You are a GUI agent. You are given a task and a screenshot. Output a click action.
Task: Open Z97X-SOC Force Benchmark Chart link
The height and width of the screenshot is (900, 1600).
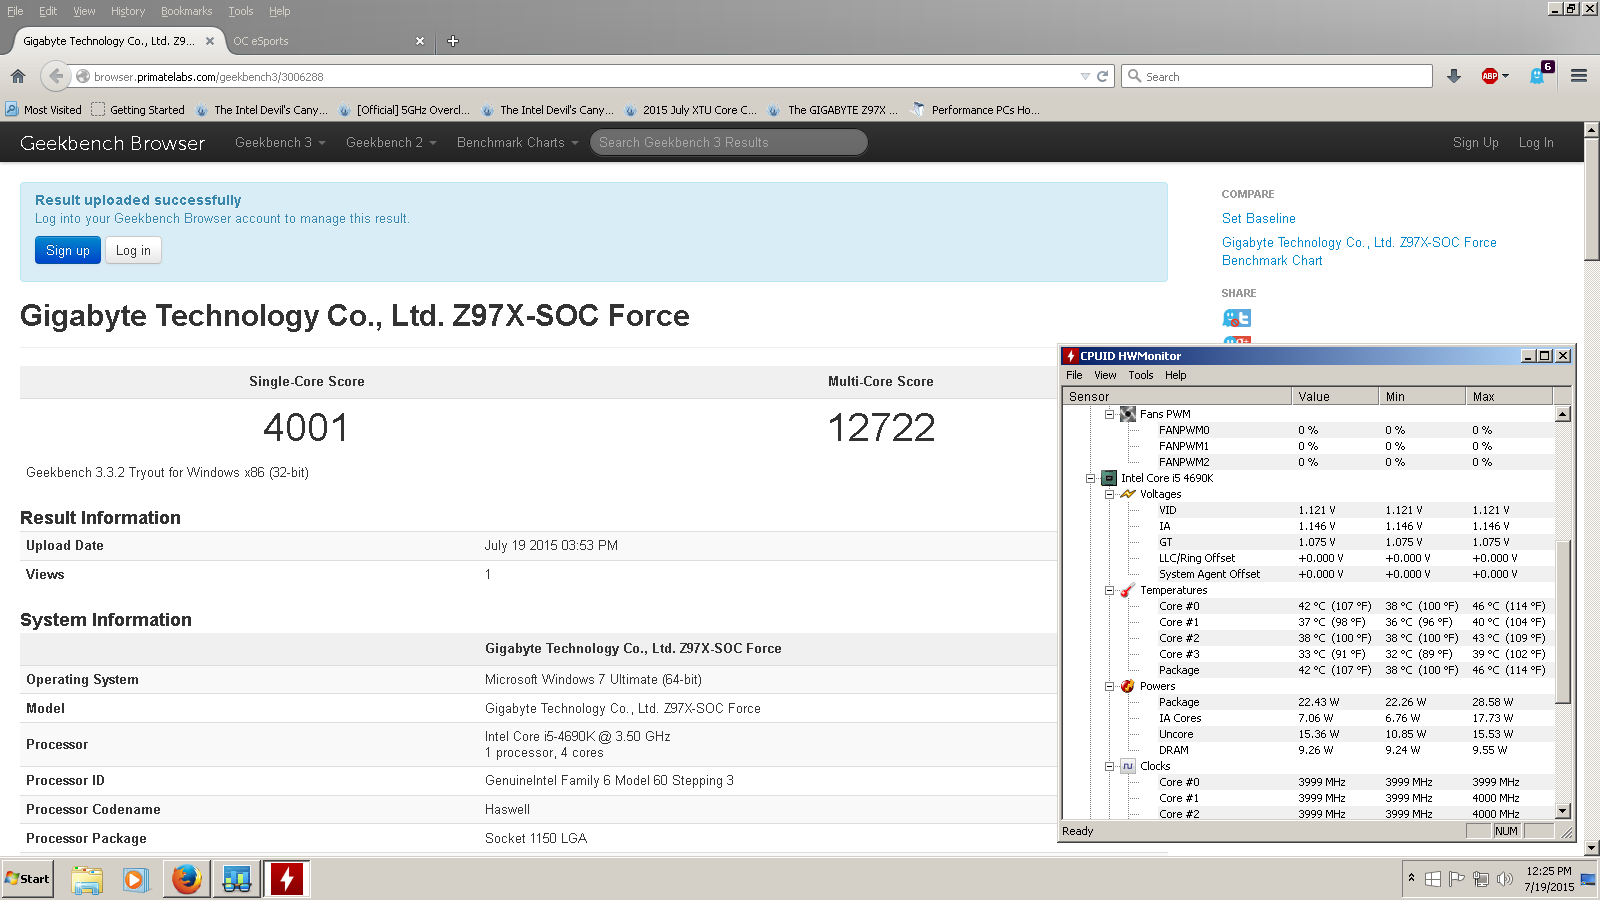coord(1359,251)
